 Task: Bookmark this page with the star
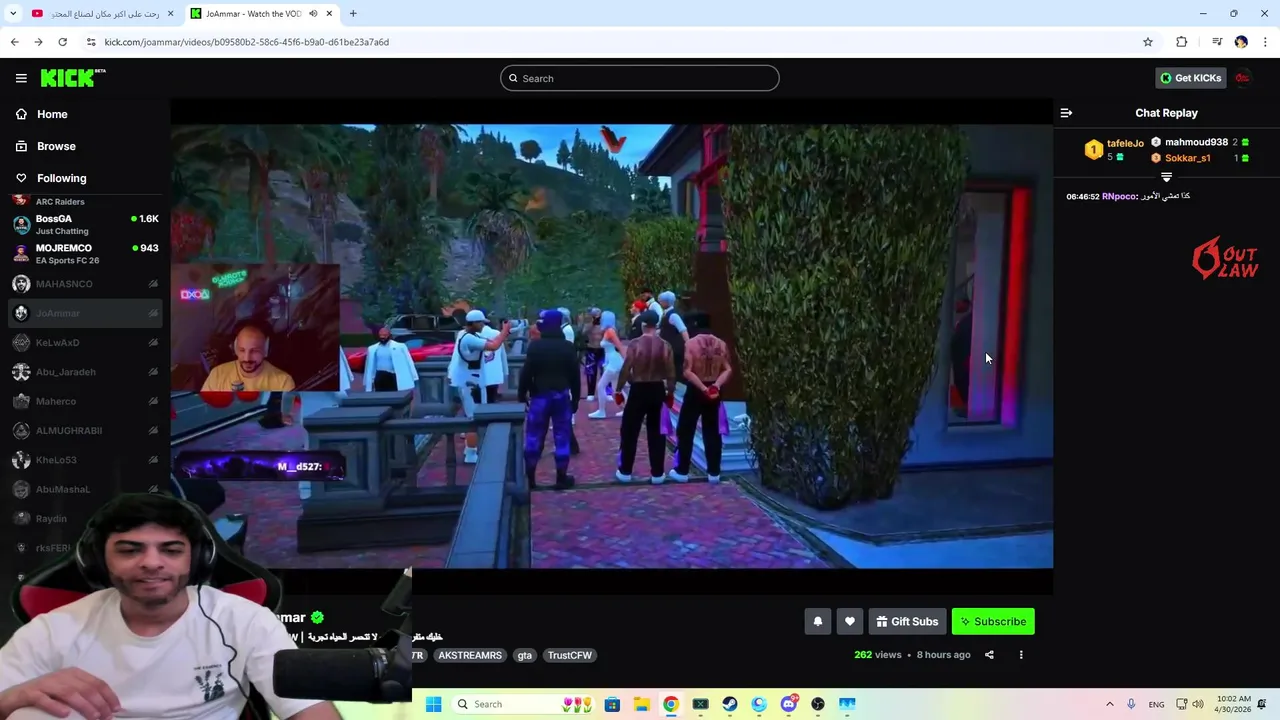click(1148, 42)
